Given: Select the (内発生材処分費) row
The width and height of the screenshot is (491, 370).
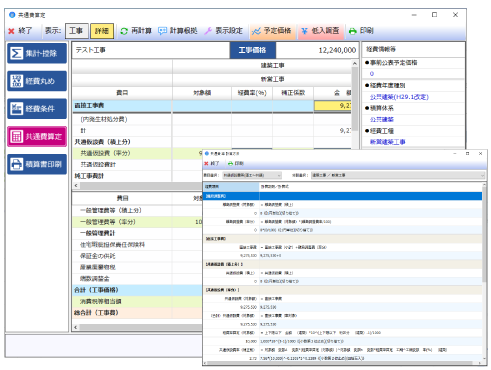Looking at the screenshot, I should click(212, 119).
